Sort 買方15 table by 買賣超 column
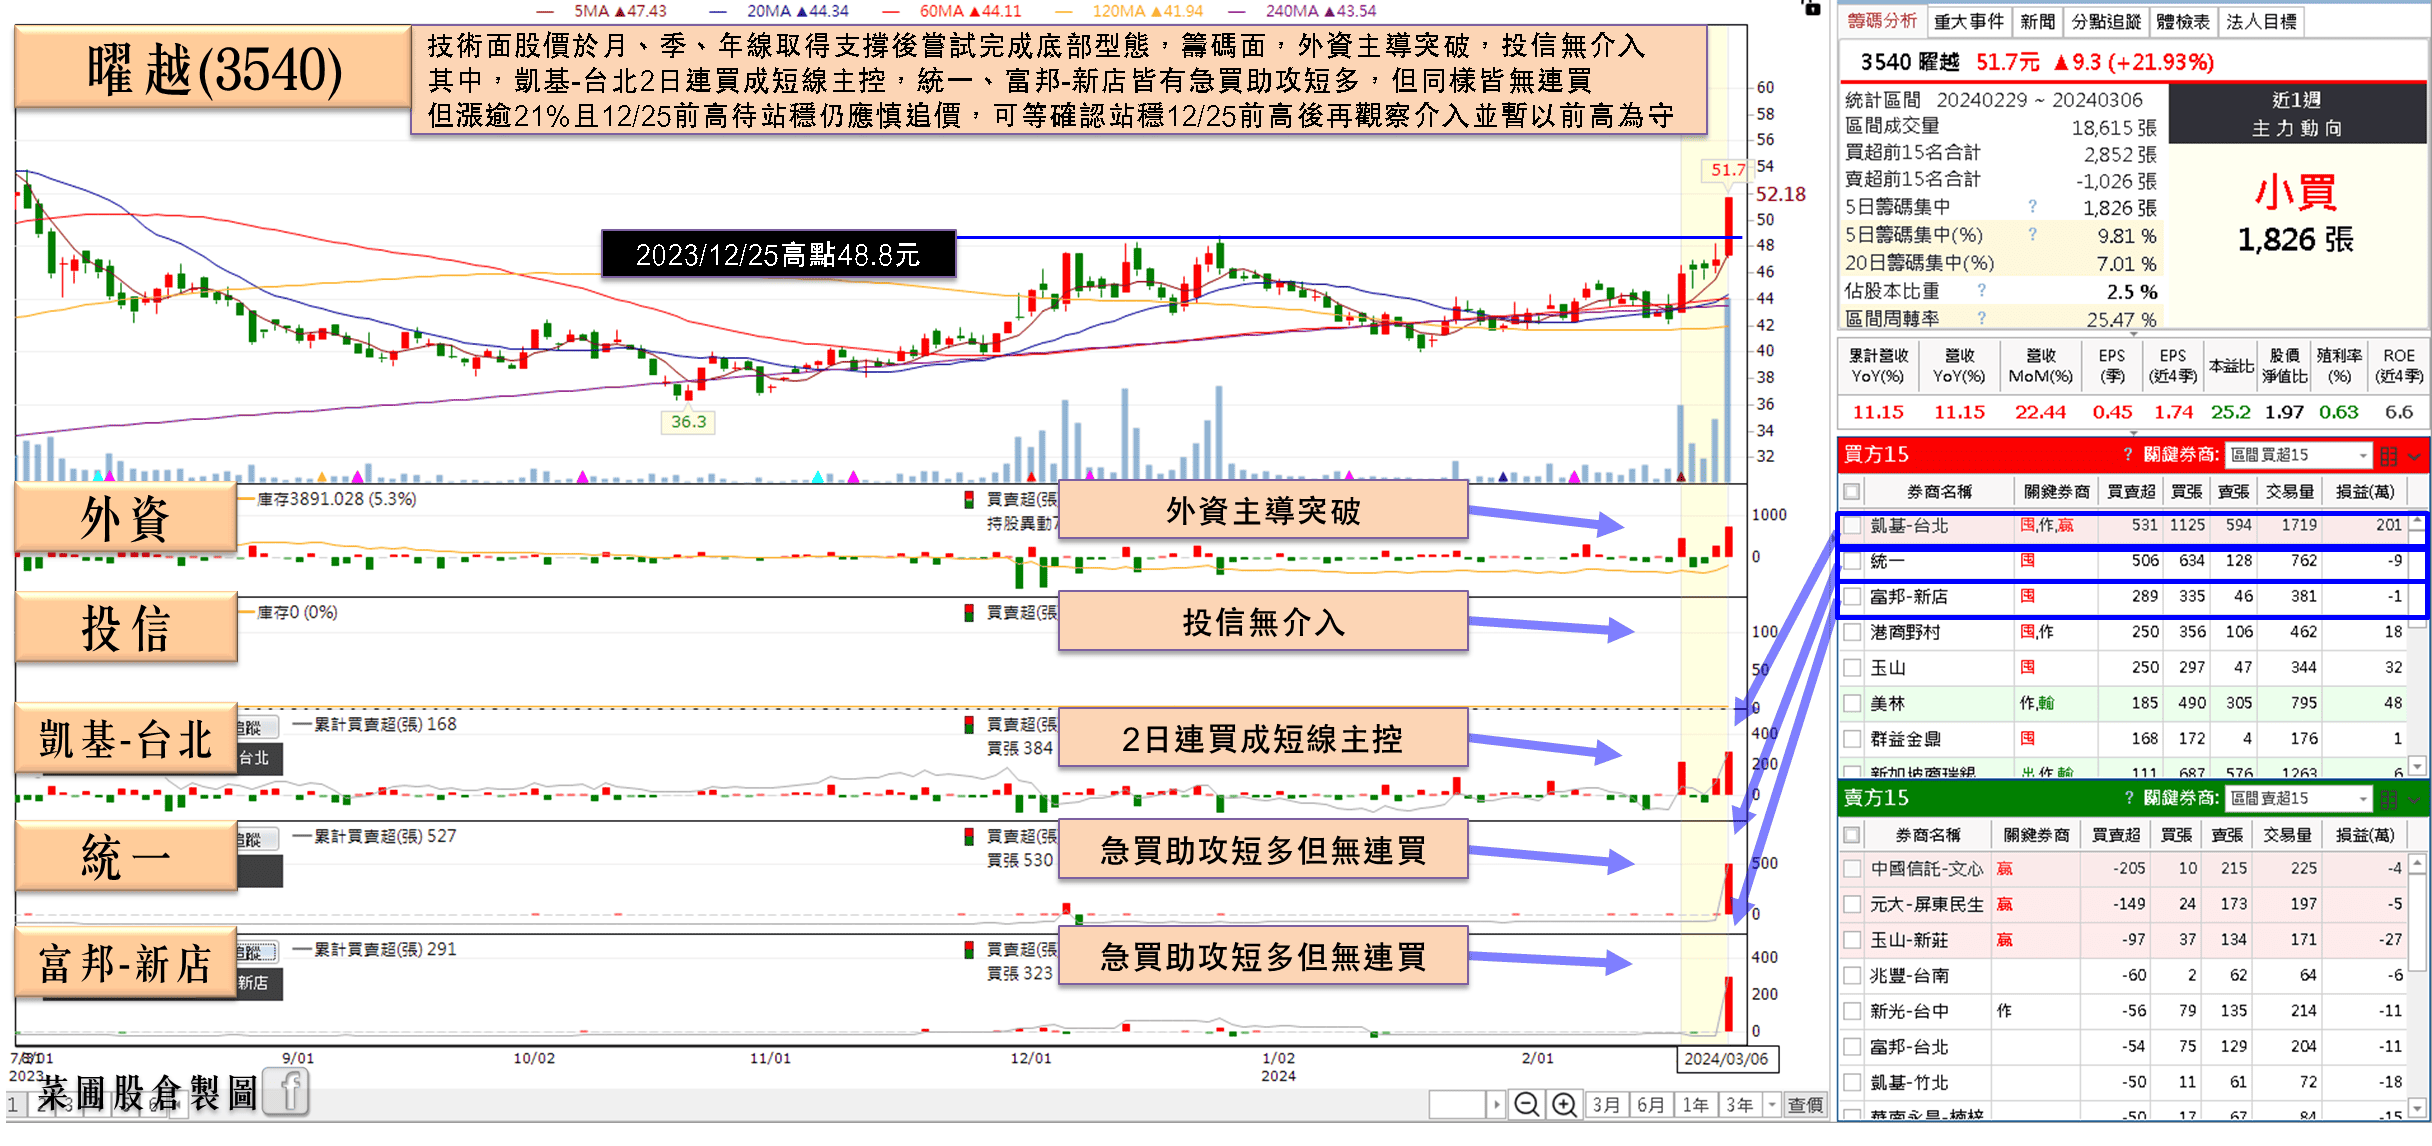Viewport: 2432px width, 1146px height. 2130,491
